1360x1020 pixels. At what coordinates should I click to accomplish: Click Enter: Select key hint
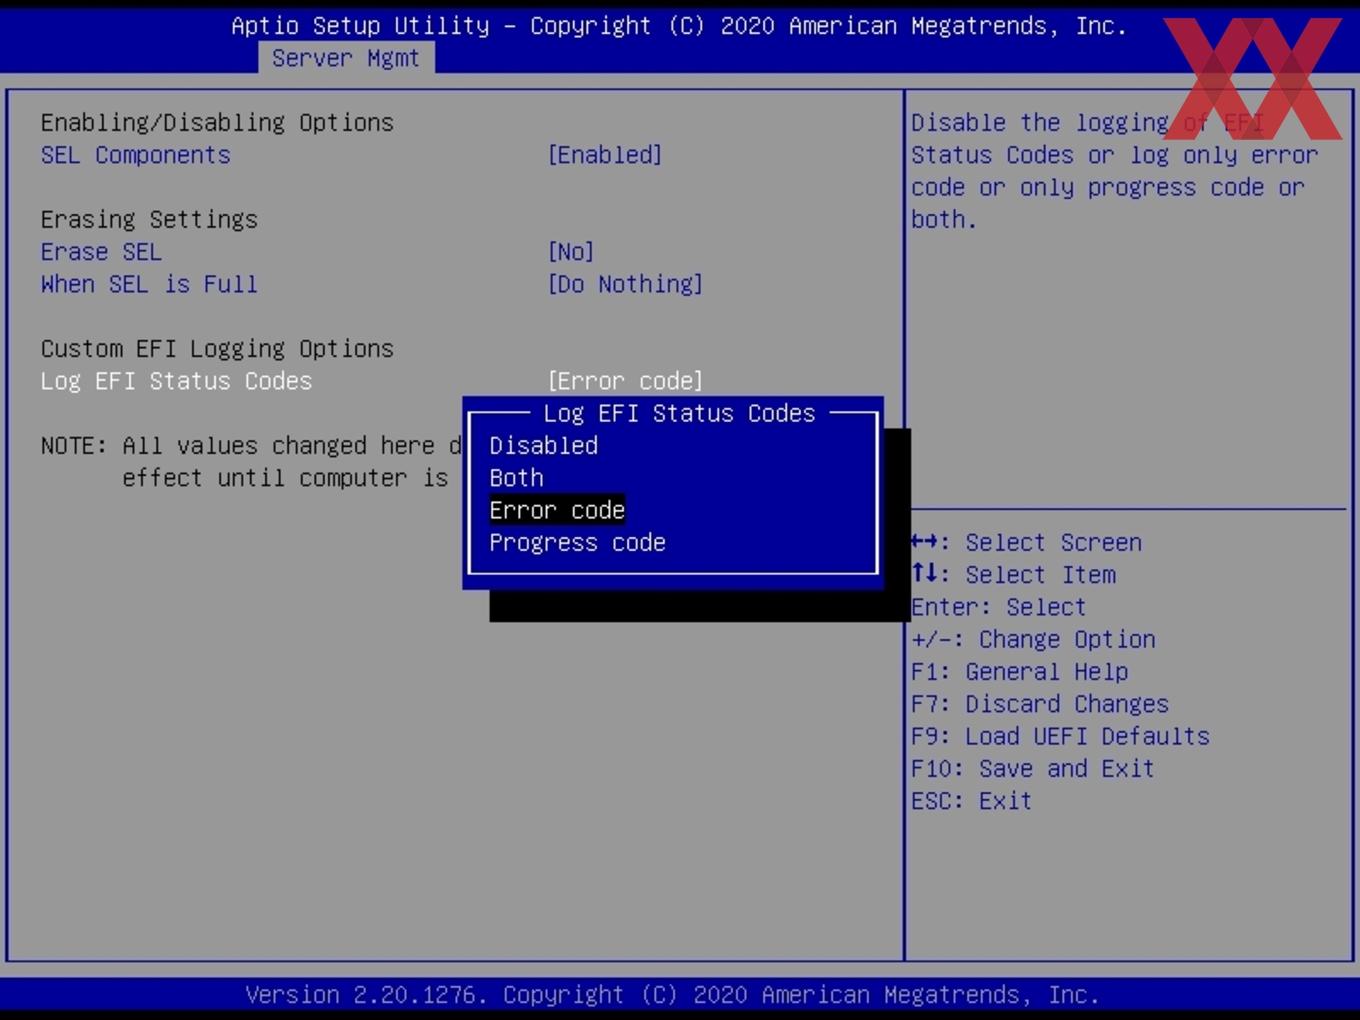(999, 607)
